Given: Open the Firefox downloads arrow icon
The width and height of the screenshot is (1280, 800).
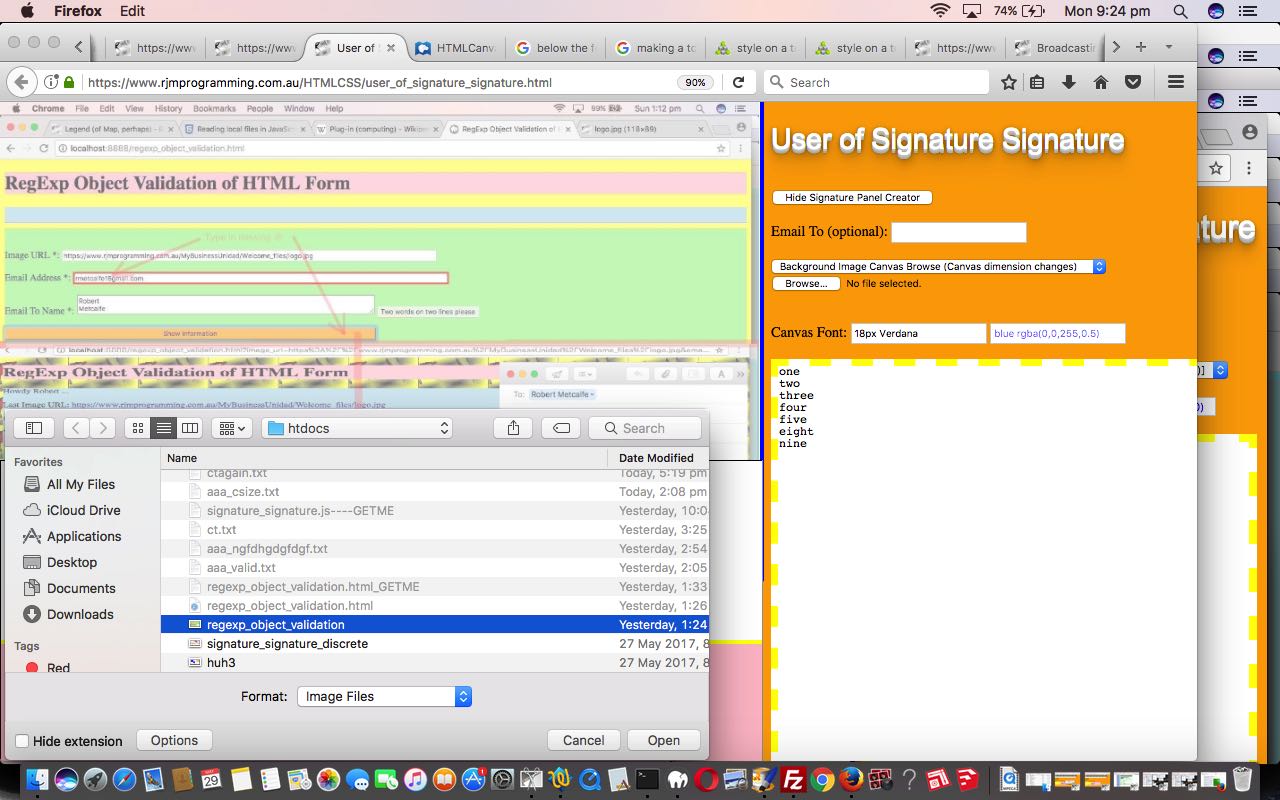Looking at the screenshot, I should (1069, 82).
